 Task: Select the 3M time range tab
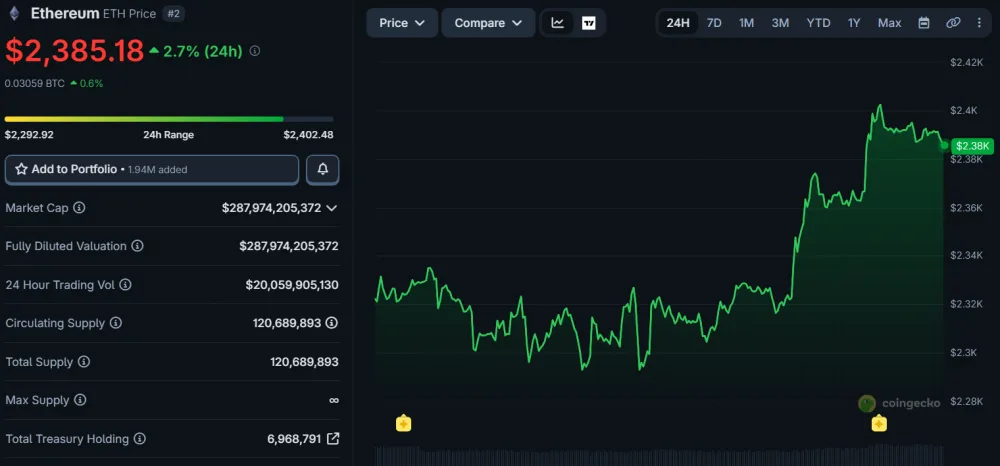point(780,23)
